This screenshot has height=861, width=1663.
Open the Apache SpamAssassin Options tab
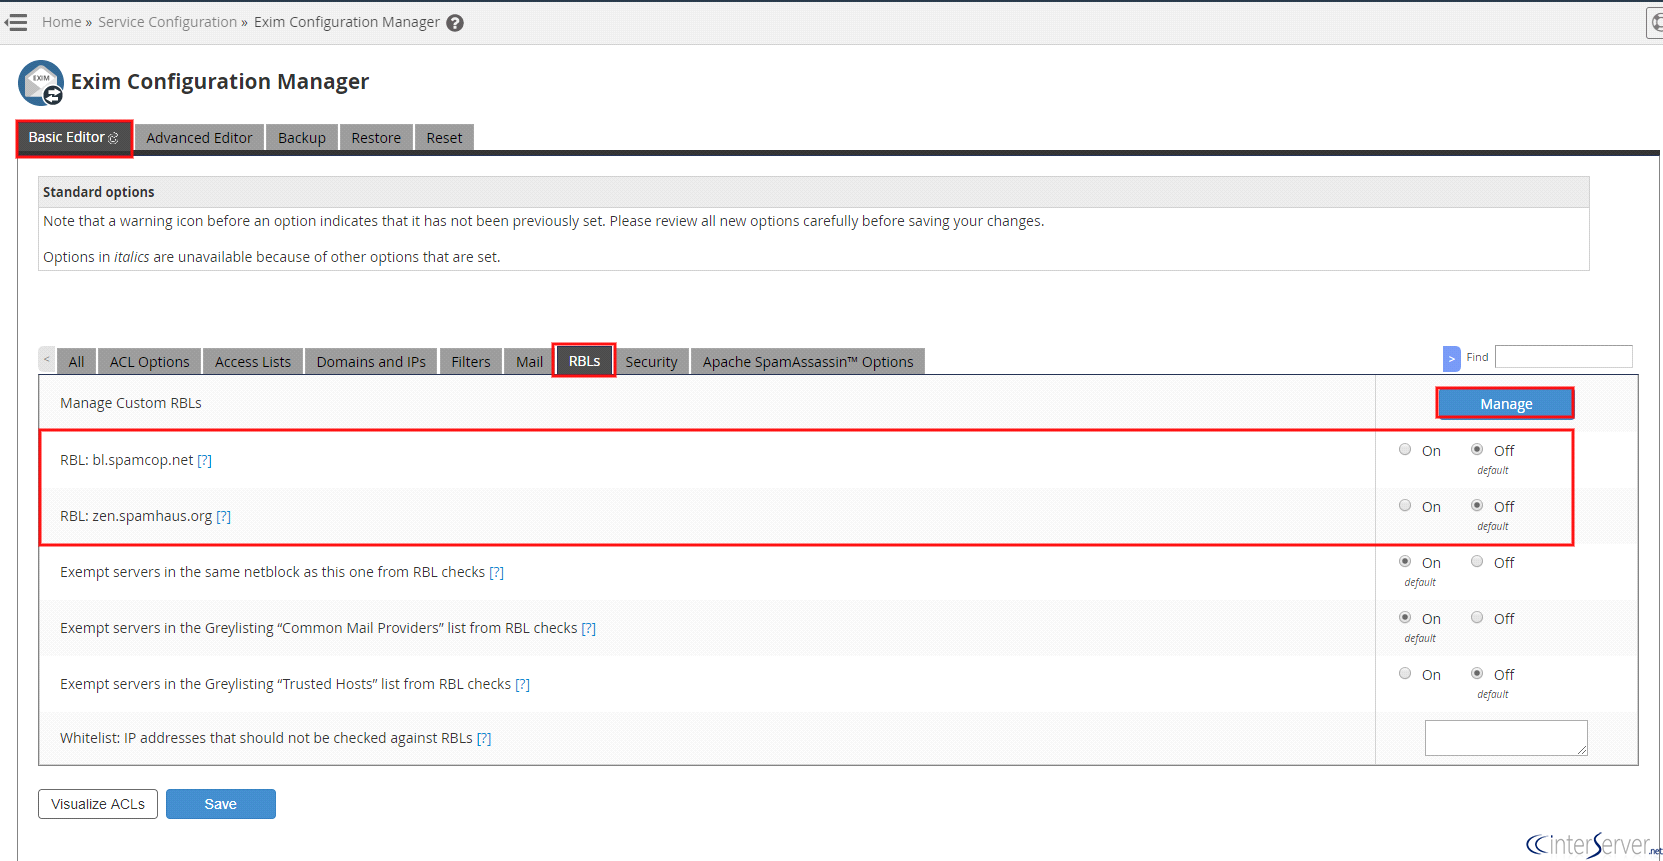[808, 361]
